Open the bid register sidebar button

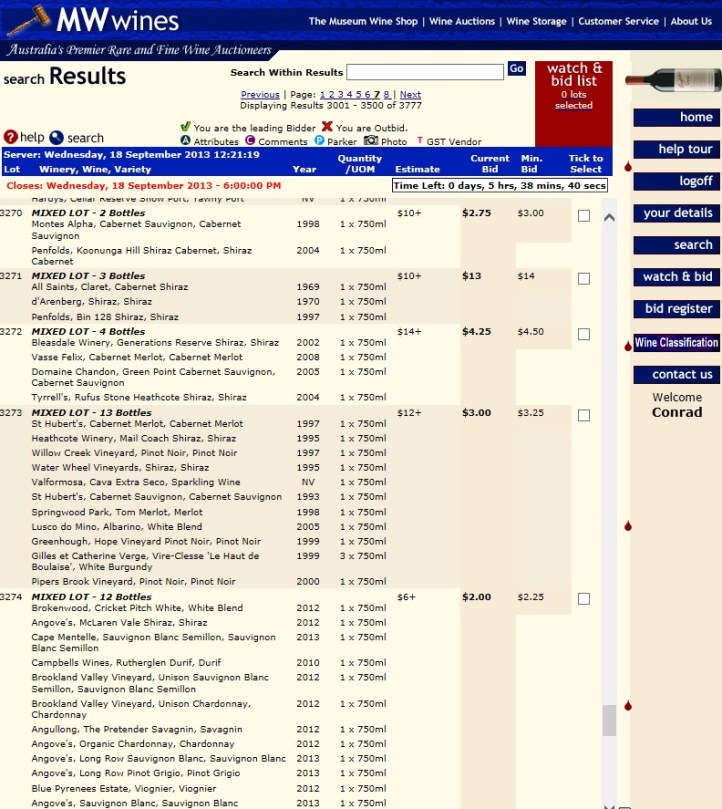(676, 309)
